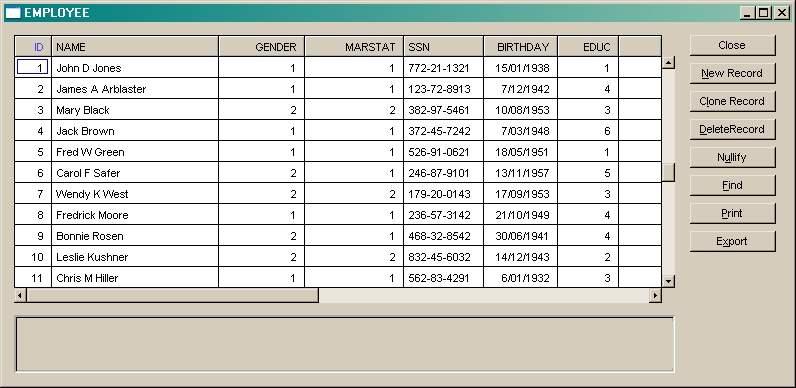Open the Find dialog
Viewport: 796px width, 388px height.
tap(732, 185)
